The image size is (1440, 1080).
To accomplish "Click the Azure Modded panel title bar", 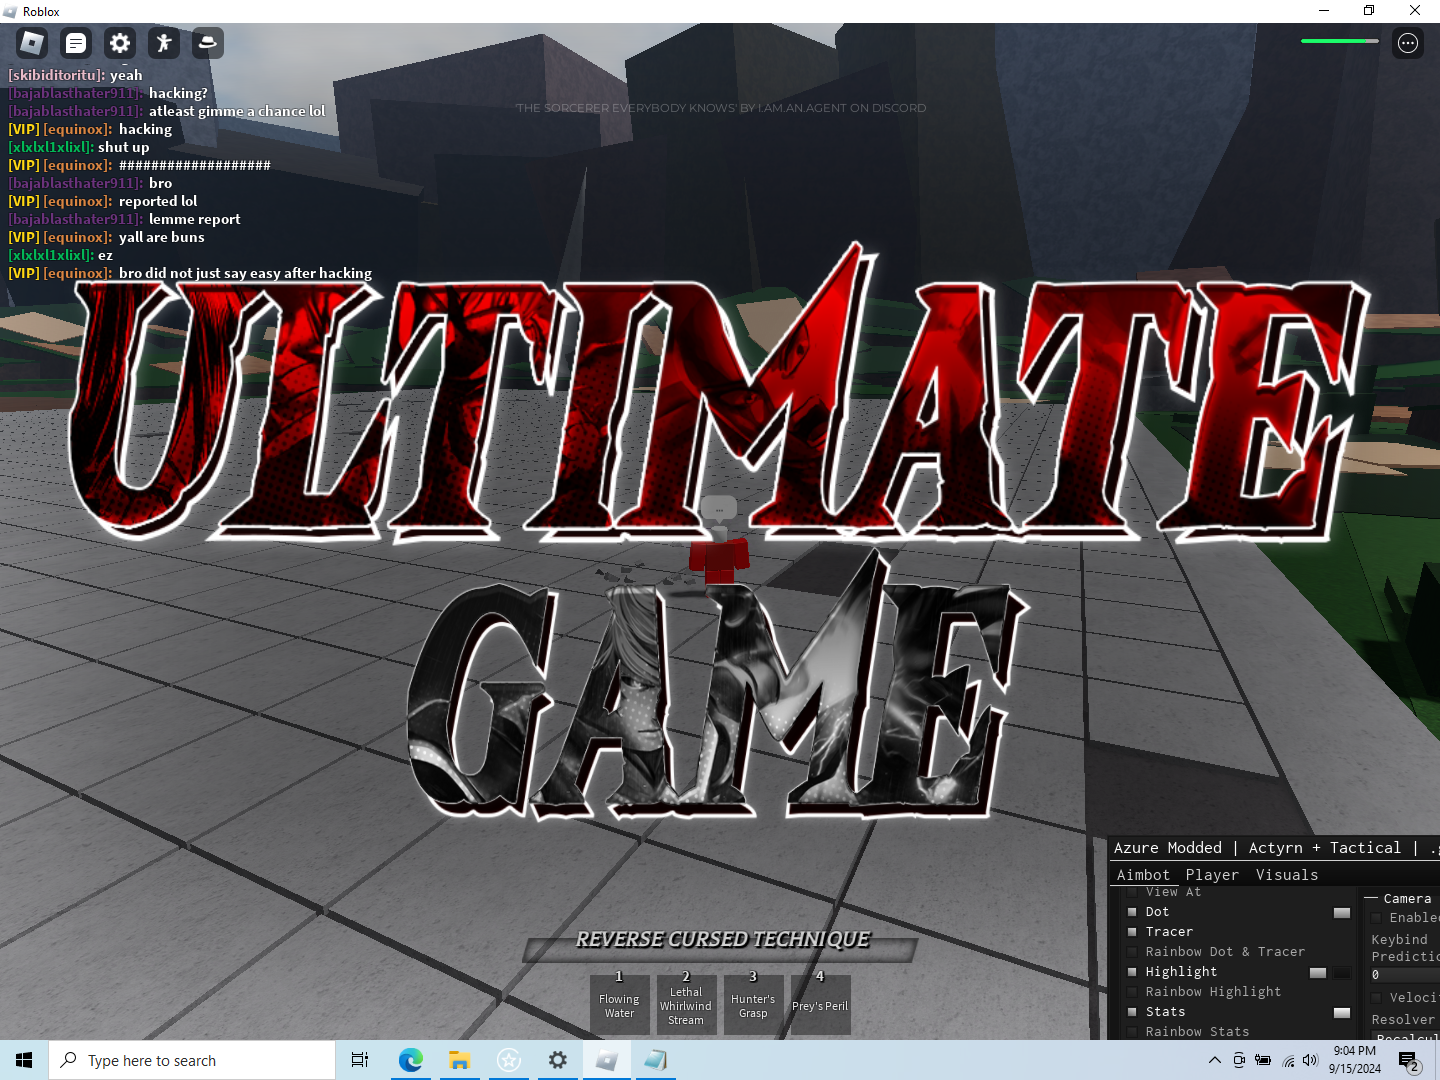I will (x=1274, y=848).
